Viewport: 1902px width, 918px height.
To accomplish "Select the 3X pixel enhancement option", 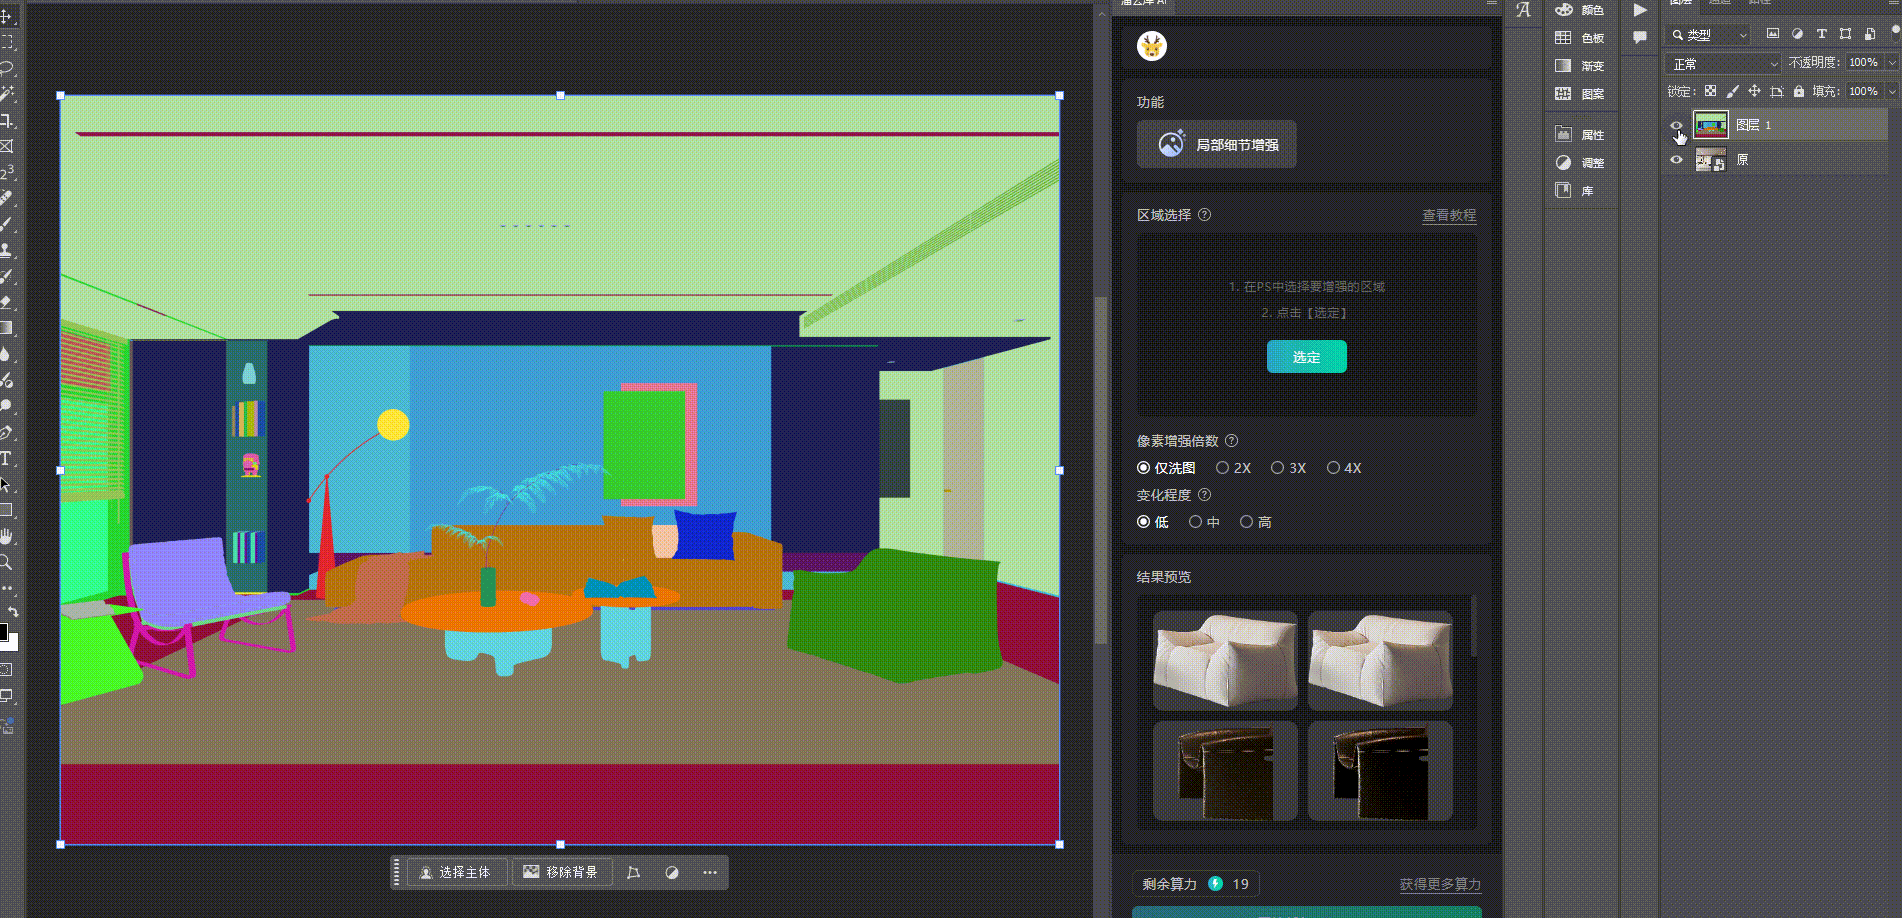I will tap(1289, 468).
